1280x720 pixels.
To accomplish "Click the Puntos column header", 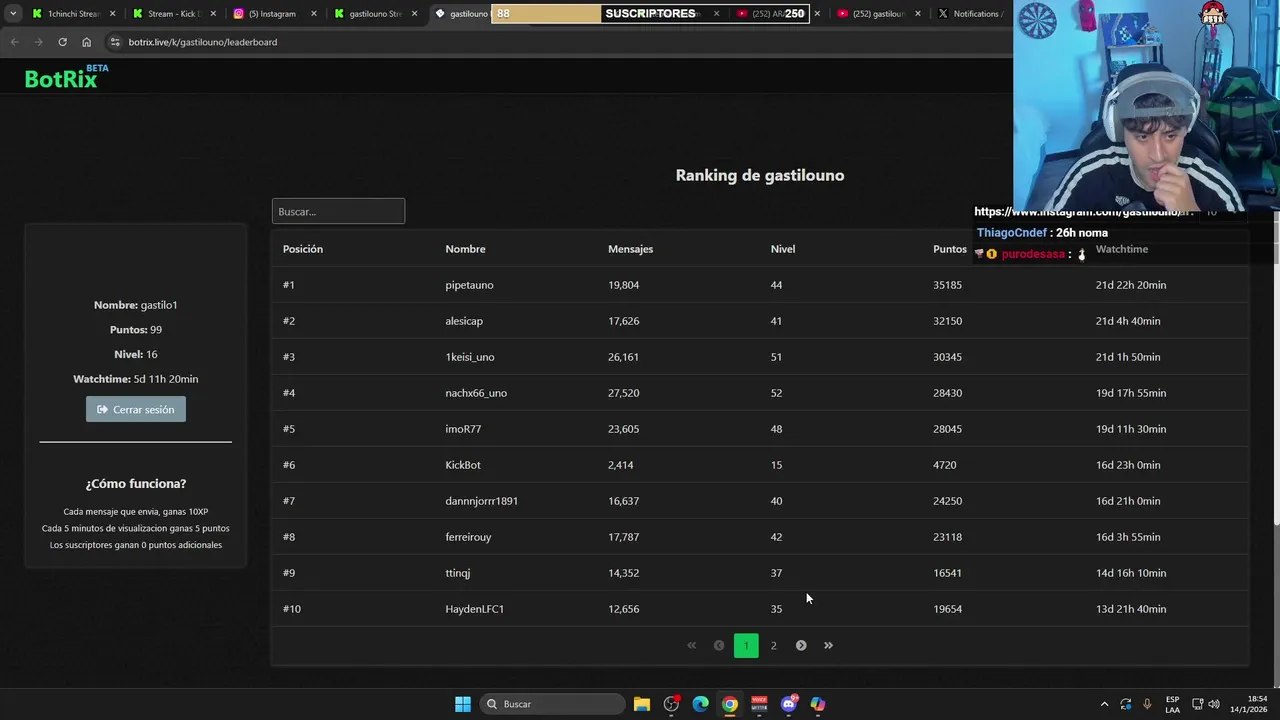I will click(950, 249).
